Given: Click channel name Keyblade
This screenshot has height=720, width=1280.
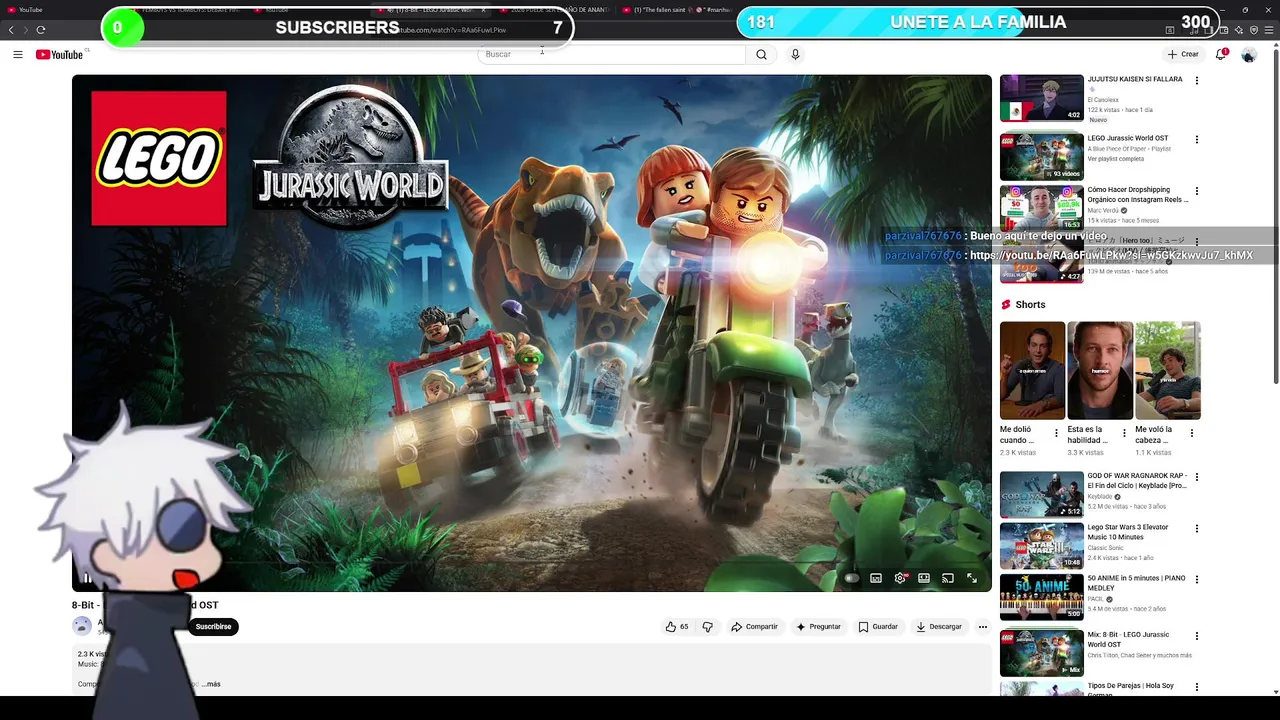Looking at the screenshot, I should 1100,497.
